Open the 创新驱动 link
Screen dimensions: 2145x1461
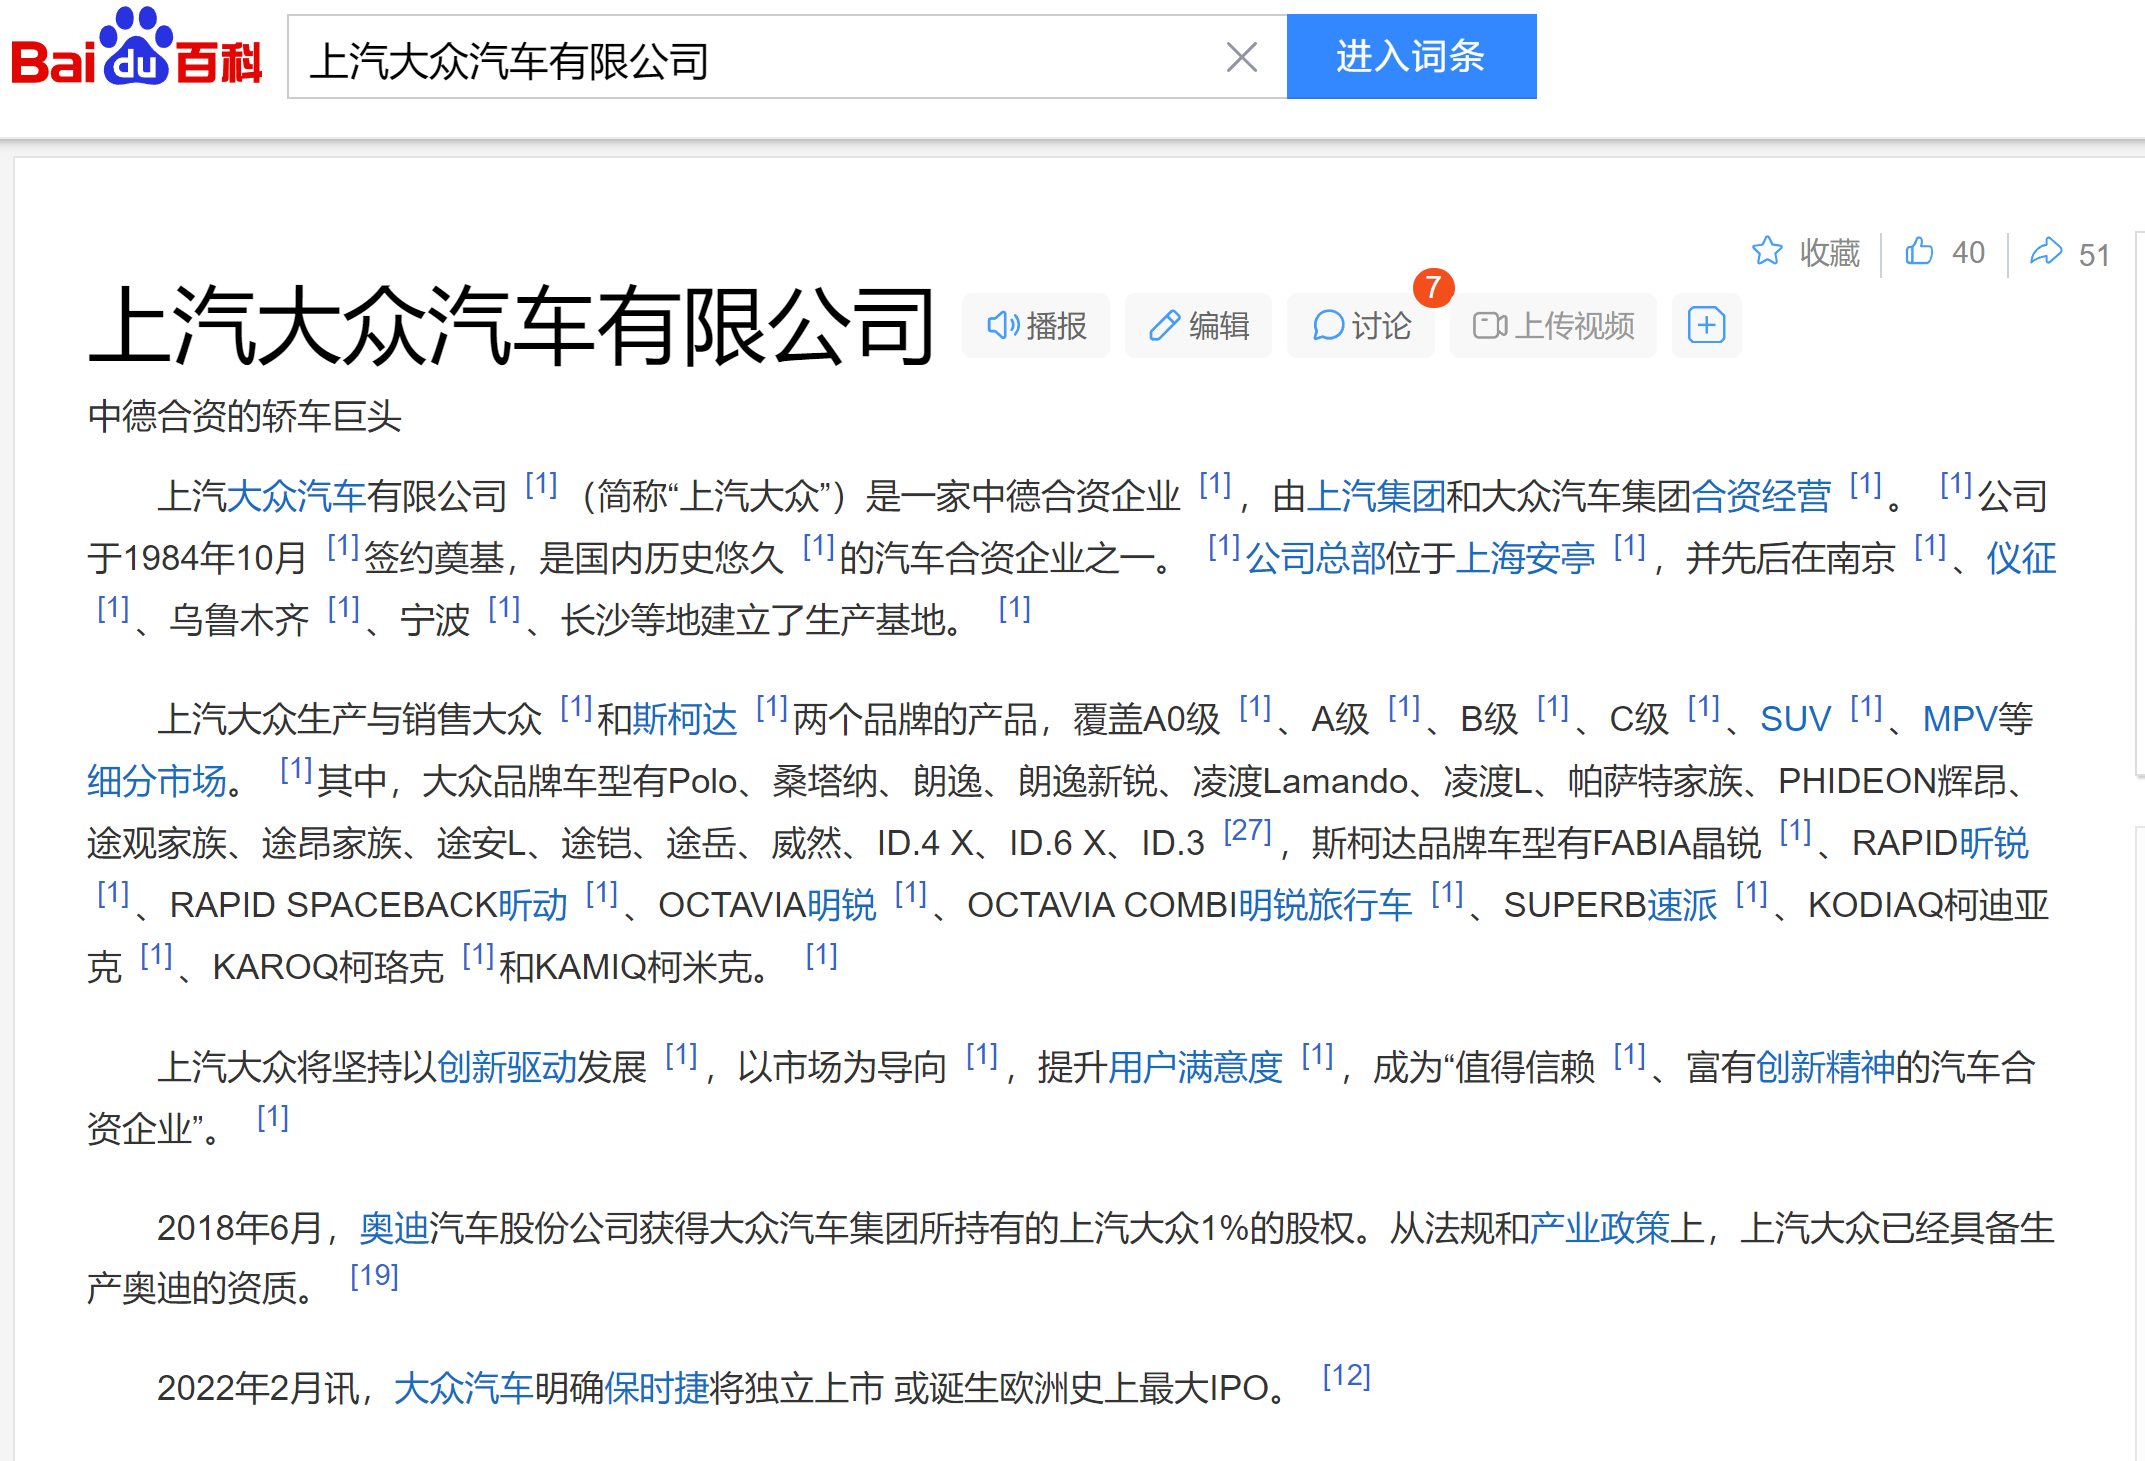pyautogui.click(x=507, y=1068)
